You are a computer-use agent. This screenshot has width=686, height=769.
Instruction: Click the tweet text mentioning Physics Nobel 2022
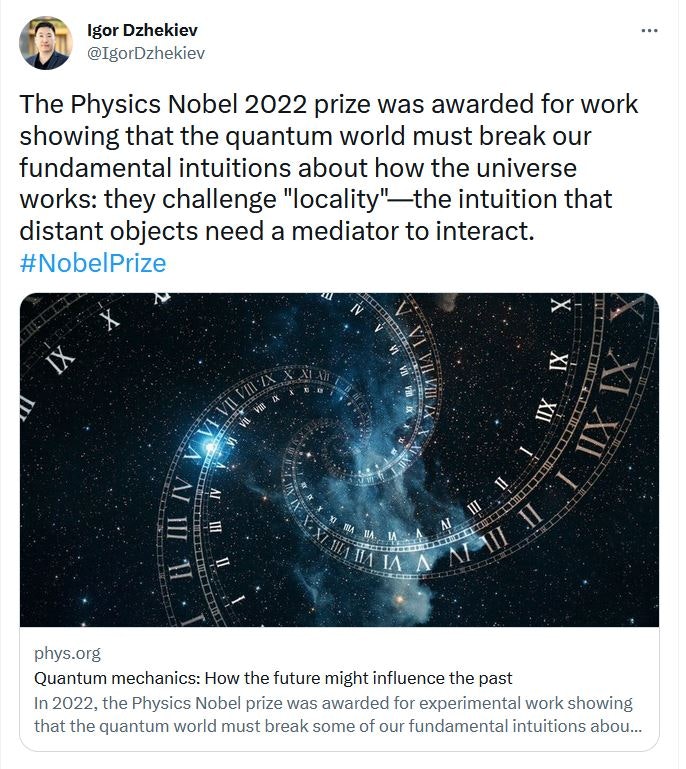tap(329, 168)
